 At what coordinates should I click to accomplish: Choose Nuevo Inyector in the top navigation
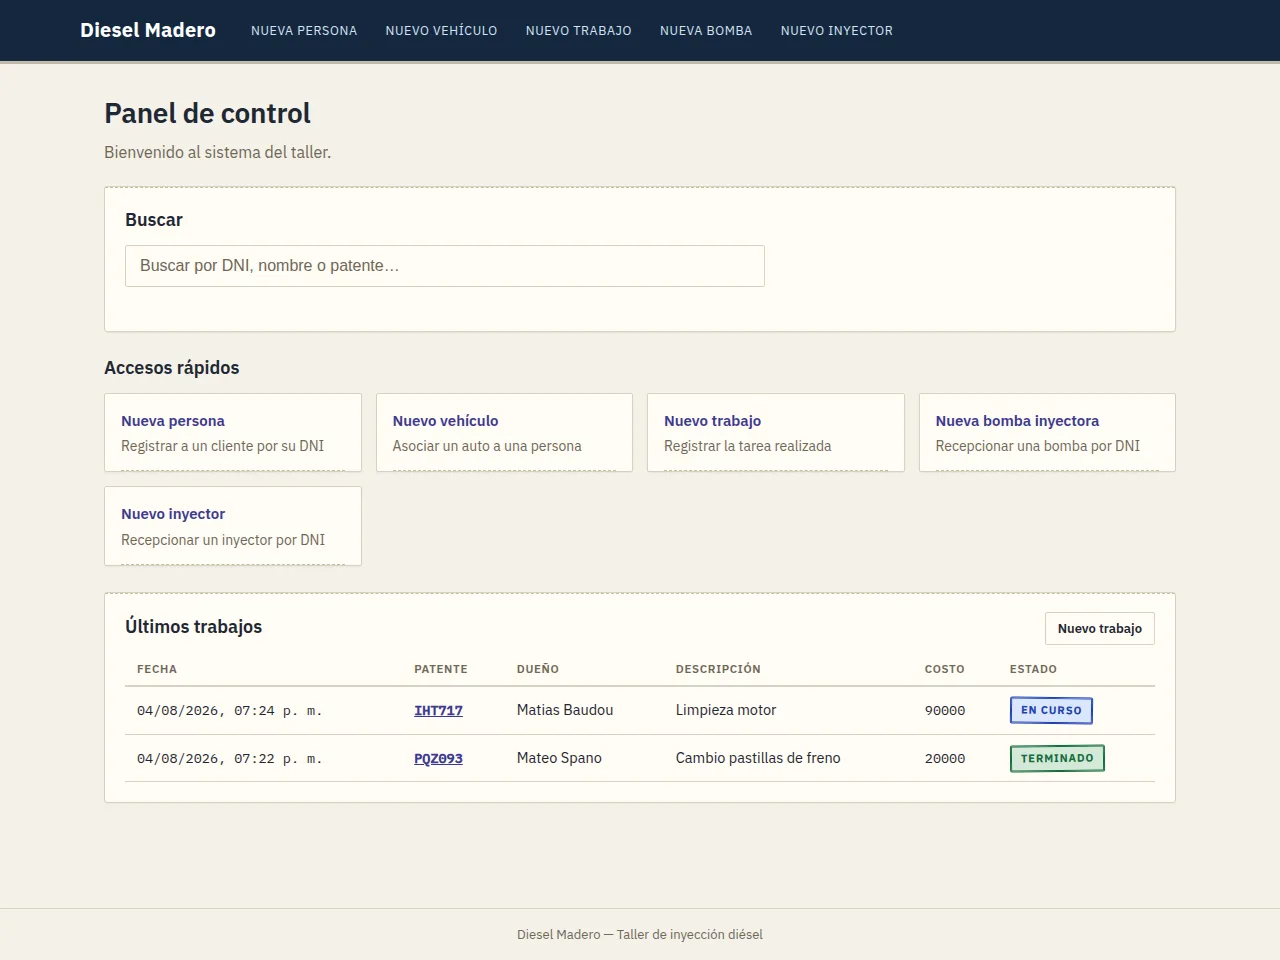(x=837, y=31)
